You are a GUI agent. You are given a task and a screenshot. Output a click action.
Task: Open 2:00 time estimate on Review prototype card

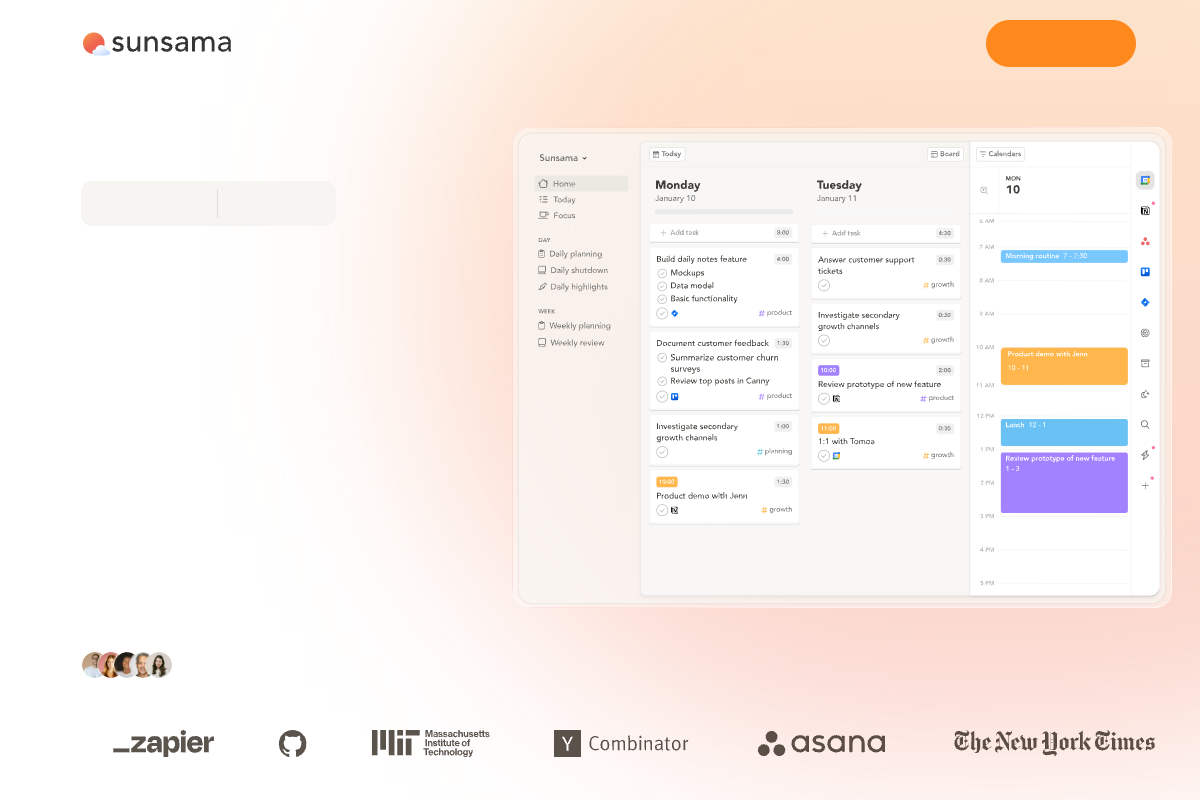tap(945, 370)
